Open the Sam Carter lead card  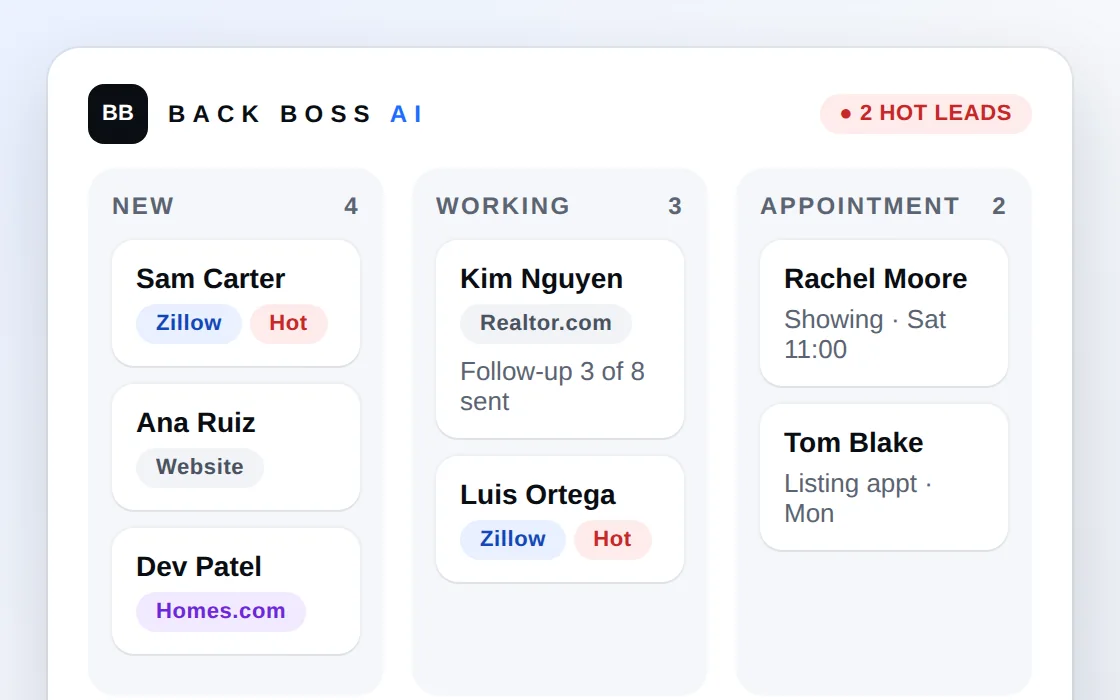tap(236, 303)
